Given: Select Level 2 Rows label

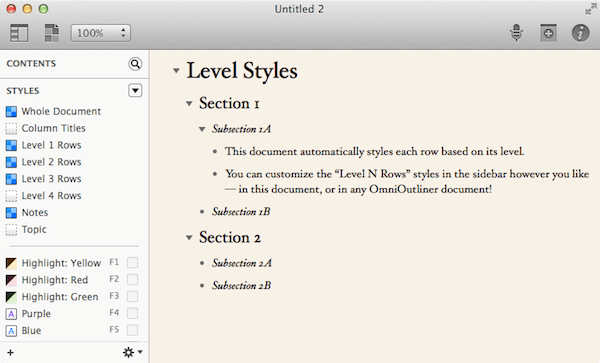Looking at the screenshot, I should (x=51, y=162).
